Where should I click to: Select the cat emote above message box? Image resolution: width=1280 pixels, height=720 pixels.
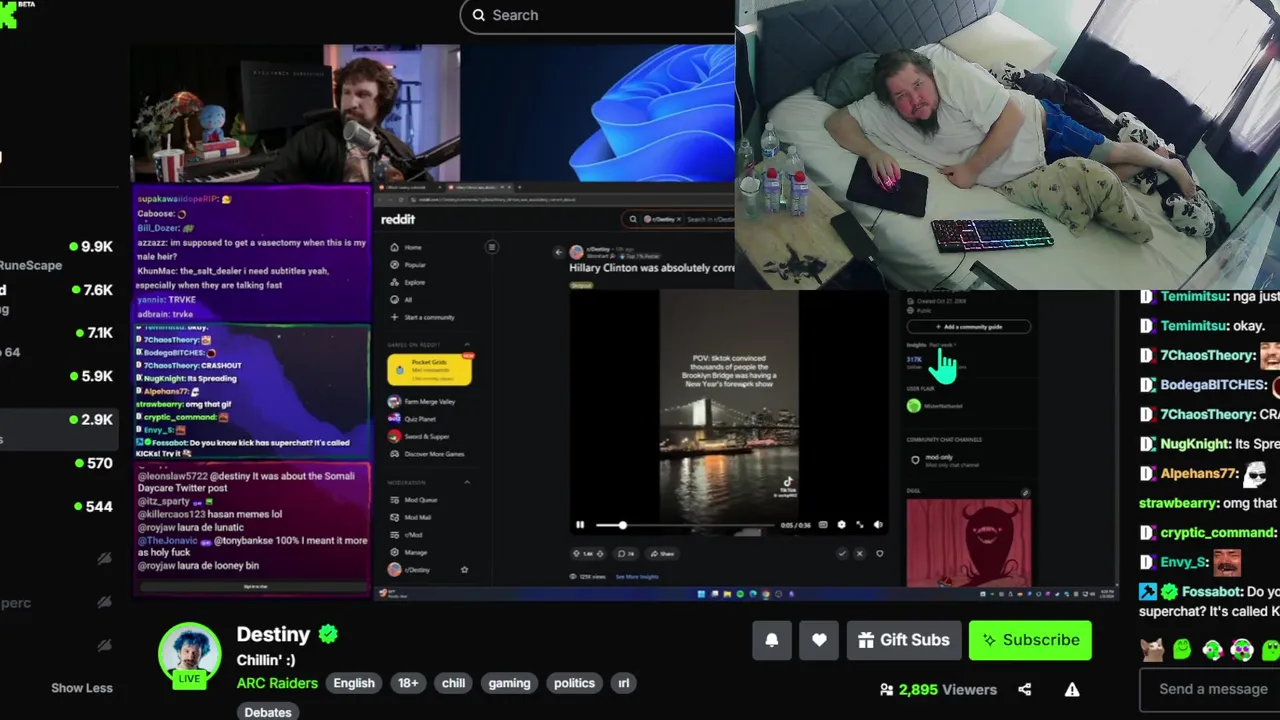click(x=1152, y=649)
